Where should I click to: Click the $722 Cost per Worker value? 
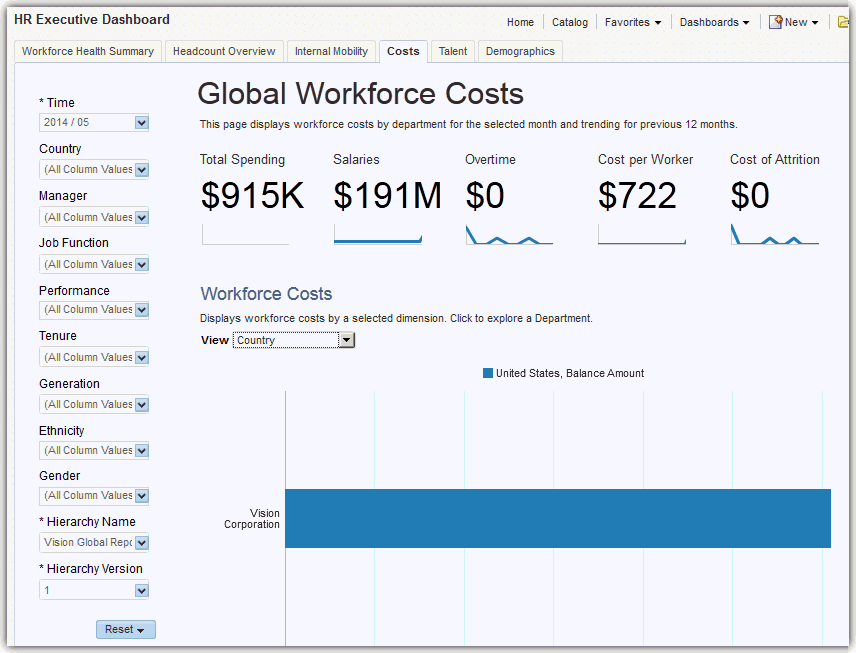click(x=637, y=195)
